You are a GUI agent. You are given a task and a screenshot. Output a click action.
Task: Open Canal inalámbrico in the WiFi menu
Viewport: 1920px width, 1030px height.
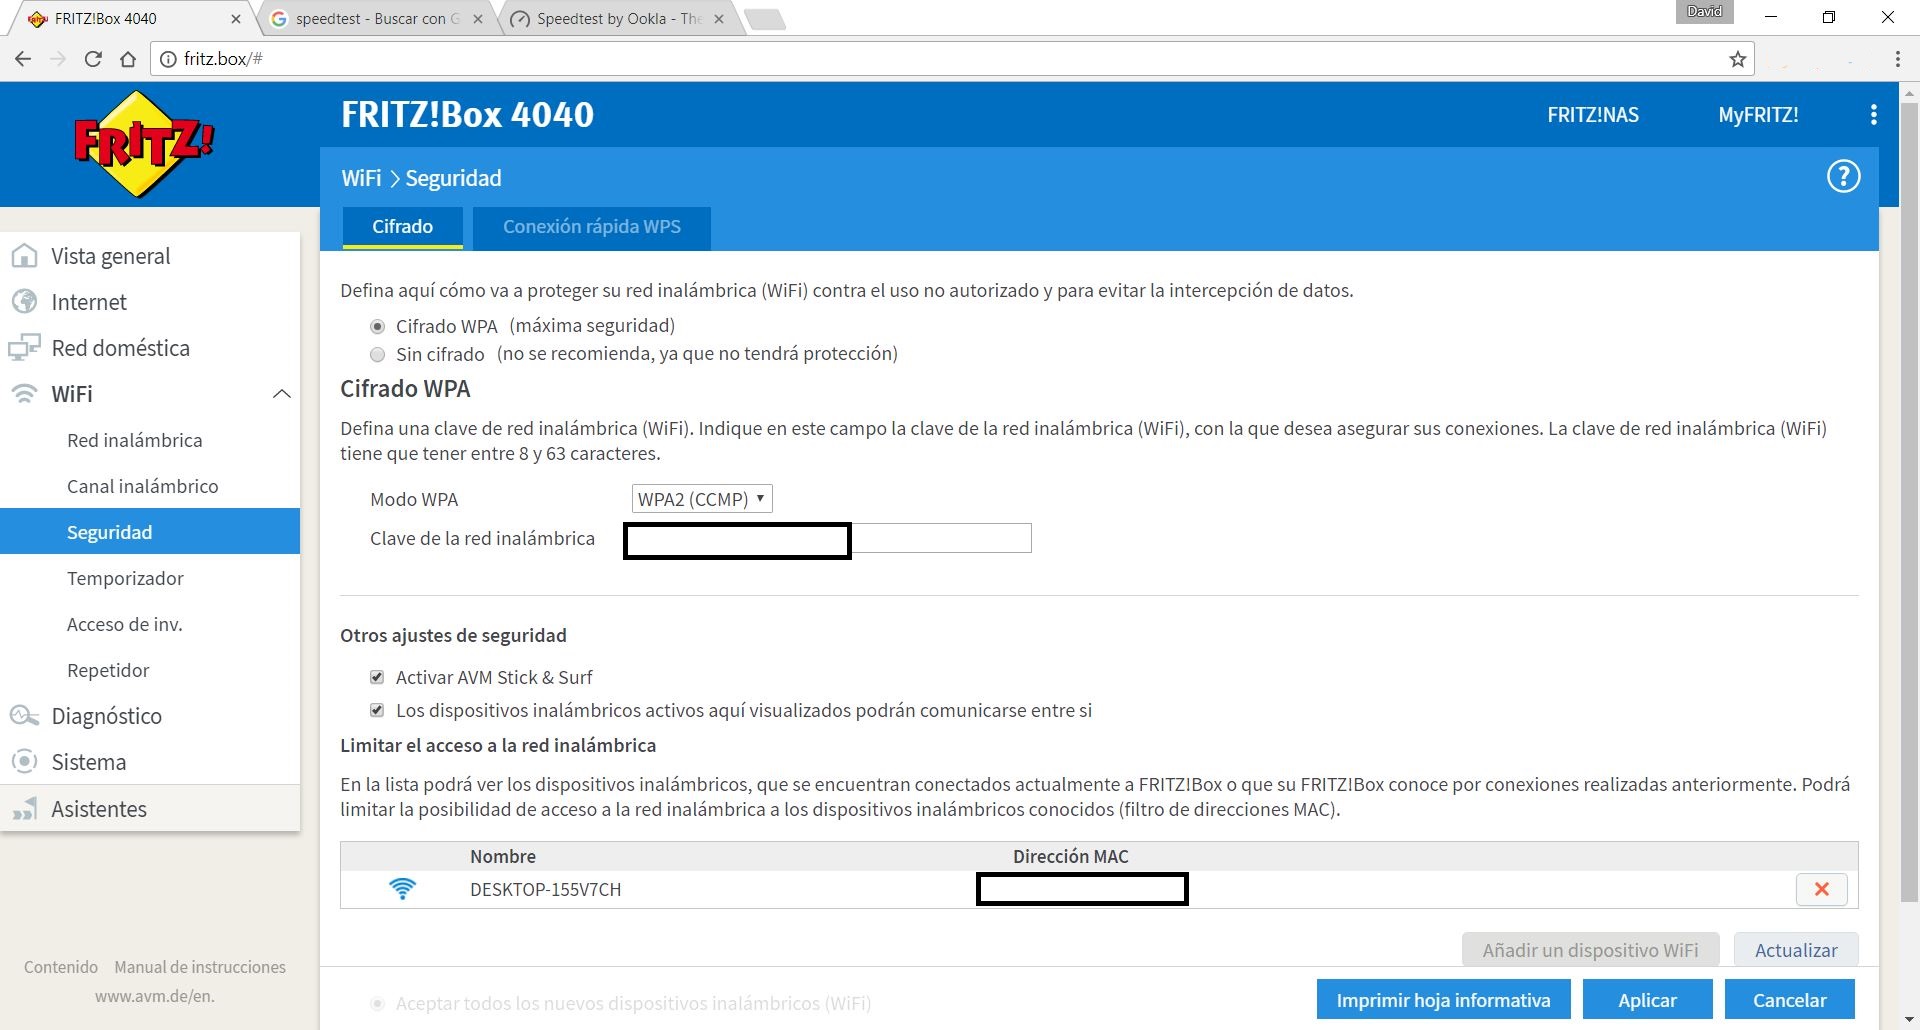(142, 486)
